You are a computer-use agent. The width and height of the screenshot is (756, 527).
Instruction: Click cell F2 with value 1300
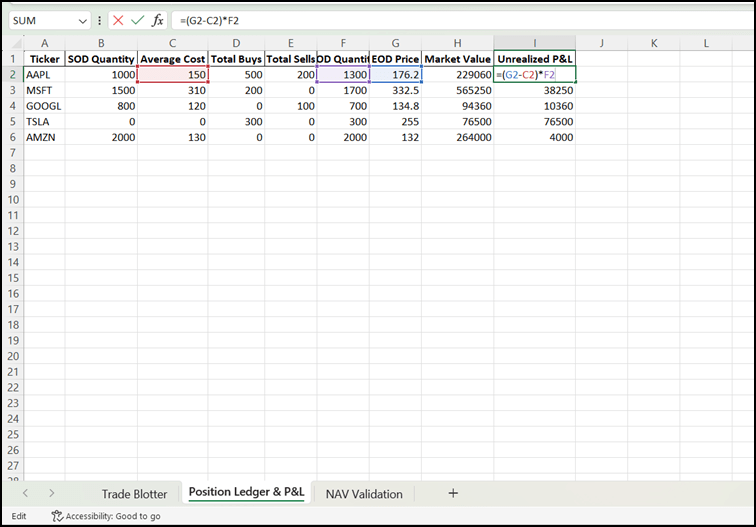click(343, 75)
